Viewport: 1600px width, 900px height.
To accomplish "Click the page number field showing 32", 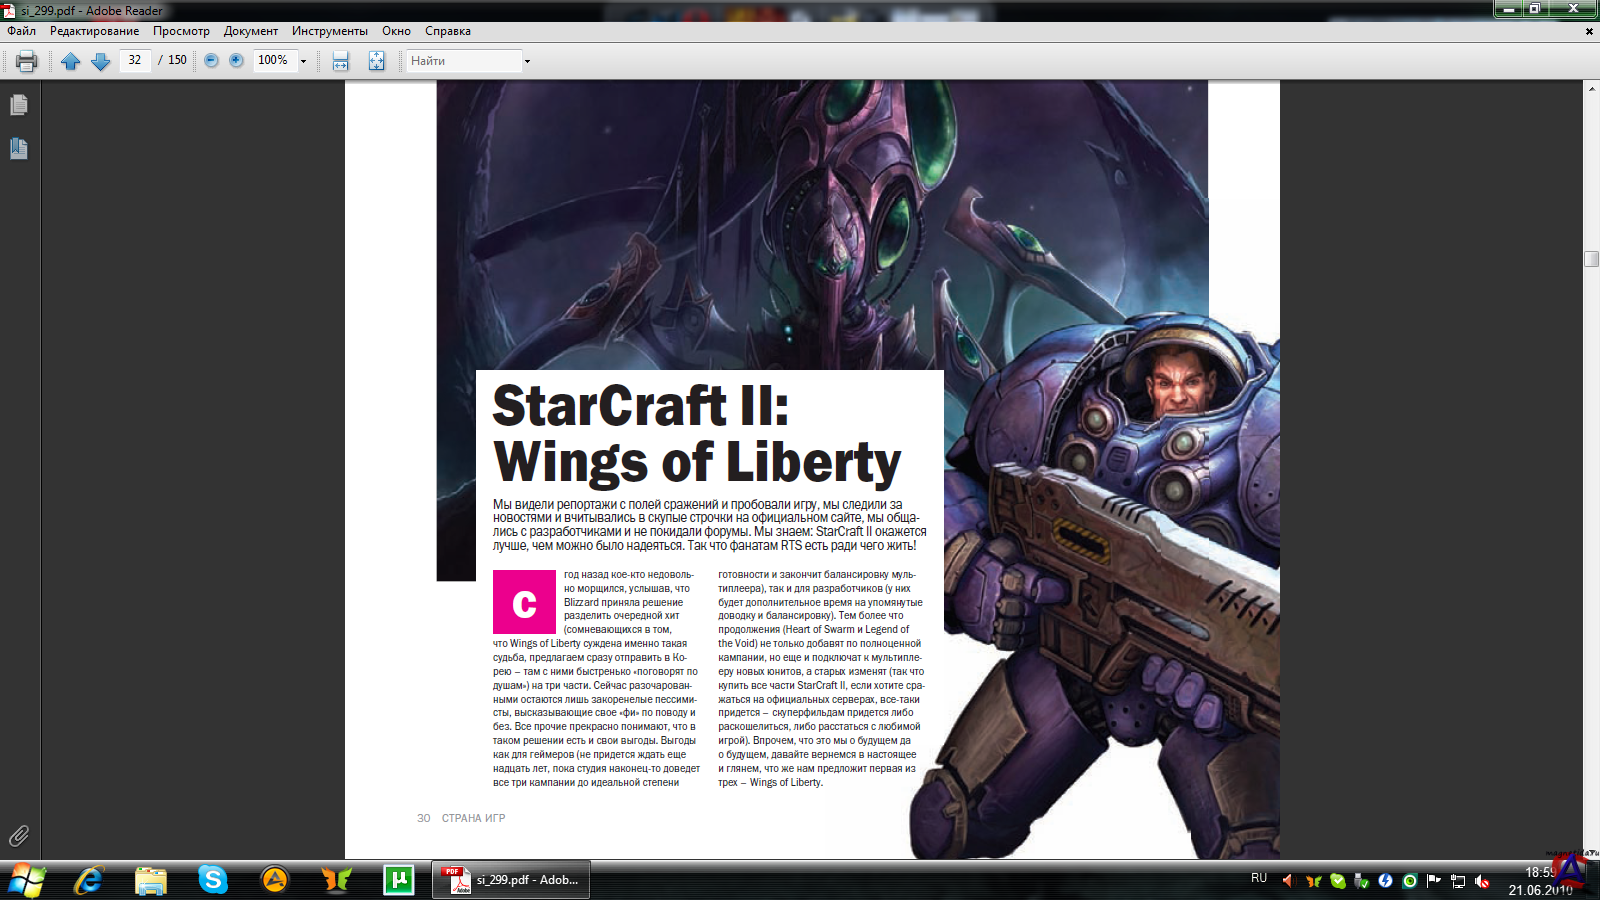I will [x=135, y=60].
